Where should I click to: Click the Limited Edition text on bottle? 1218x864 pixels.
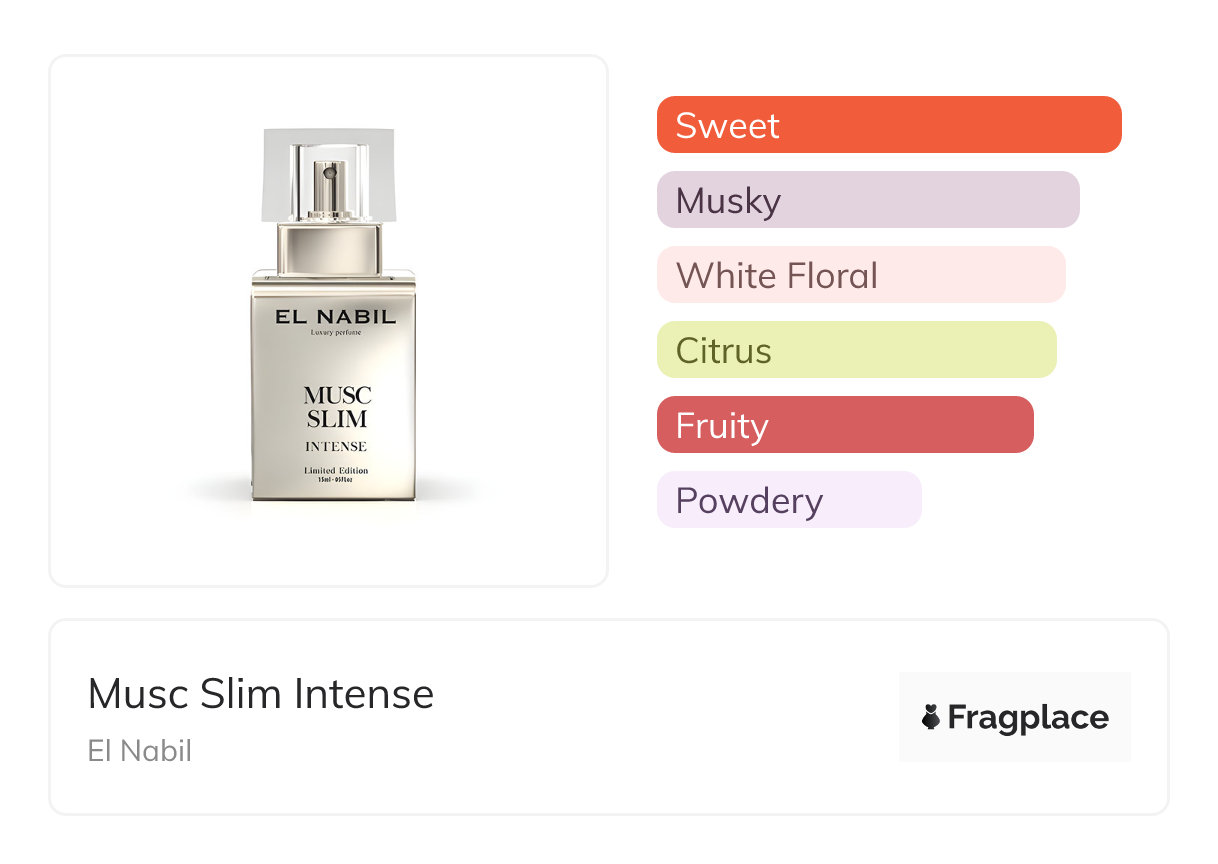(x=336, y=470)
